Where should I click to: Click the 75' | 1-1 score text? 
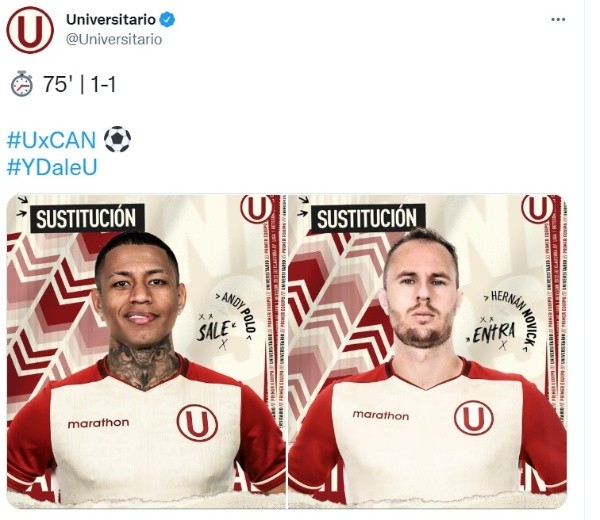click(x=79, y=84)
